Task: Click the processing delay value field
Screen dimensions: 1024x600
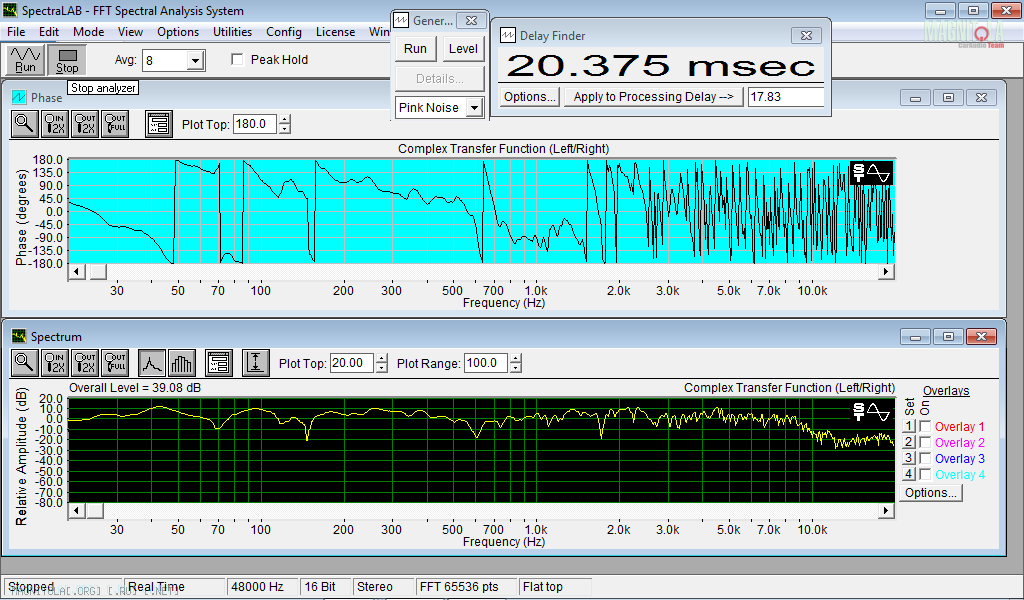Action: 785,97
